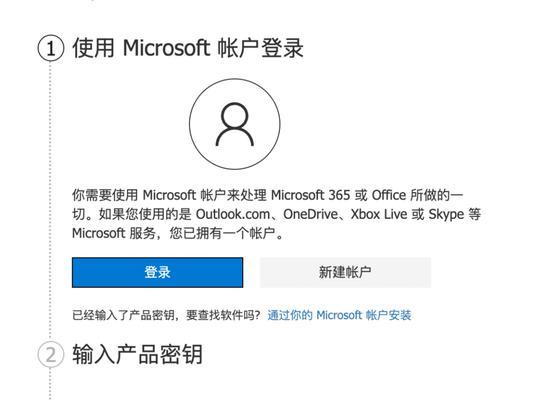
Task: Click the word Outlook.com in the description
Action: point(233,214)
